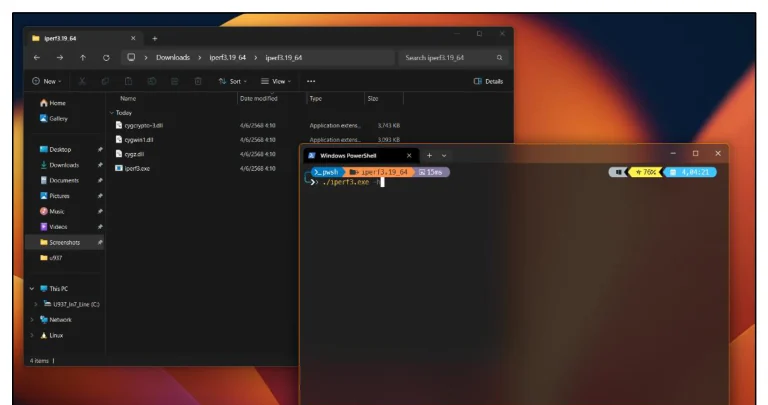Viewport: 768px width, 405px height.
Task: Select the Windows PowerShell tab
Action: coord(361,156)
